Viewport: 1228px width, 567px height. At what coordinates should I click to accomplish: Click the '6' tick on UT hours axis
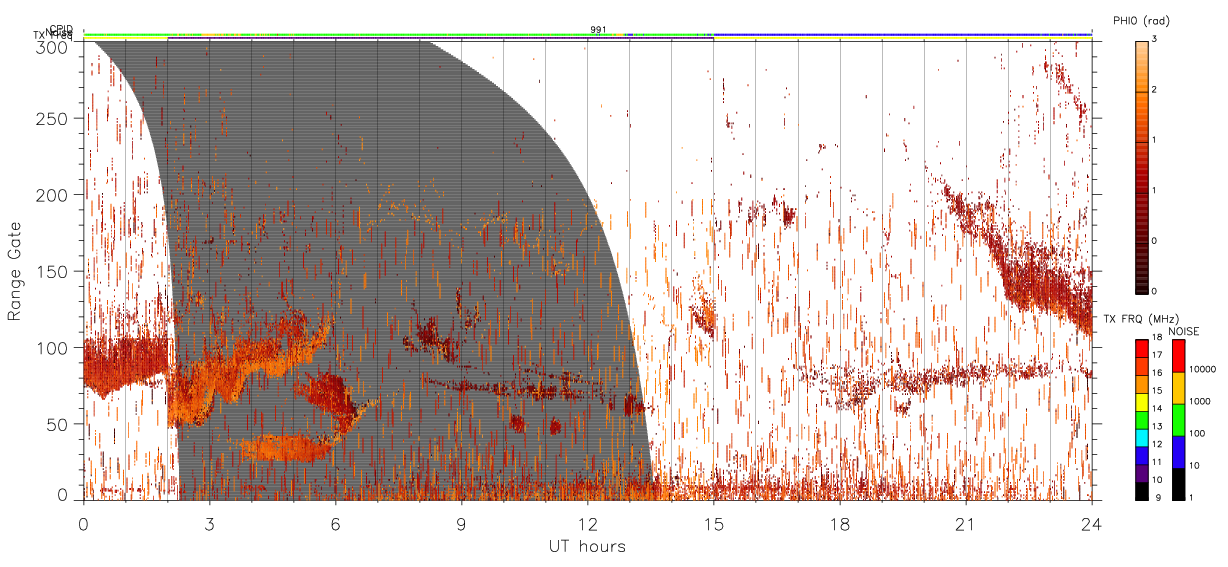pyautogui.click(x=336, y=524)
